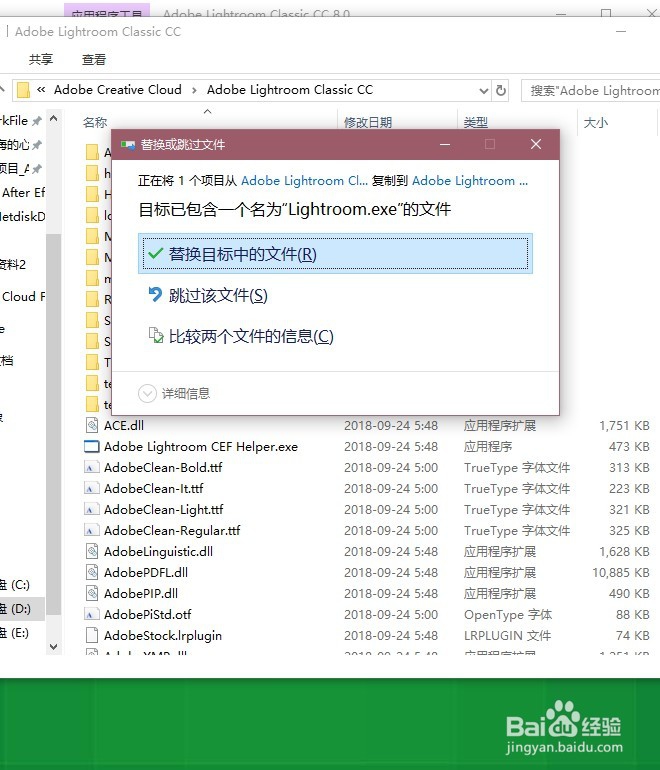Close the 替换或跳过文件 dialog
This screenshot has height=770, width=660.
tap(536, 144)
